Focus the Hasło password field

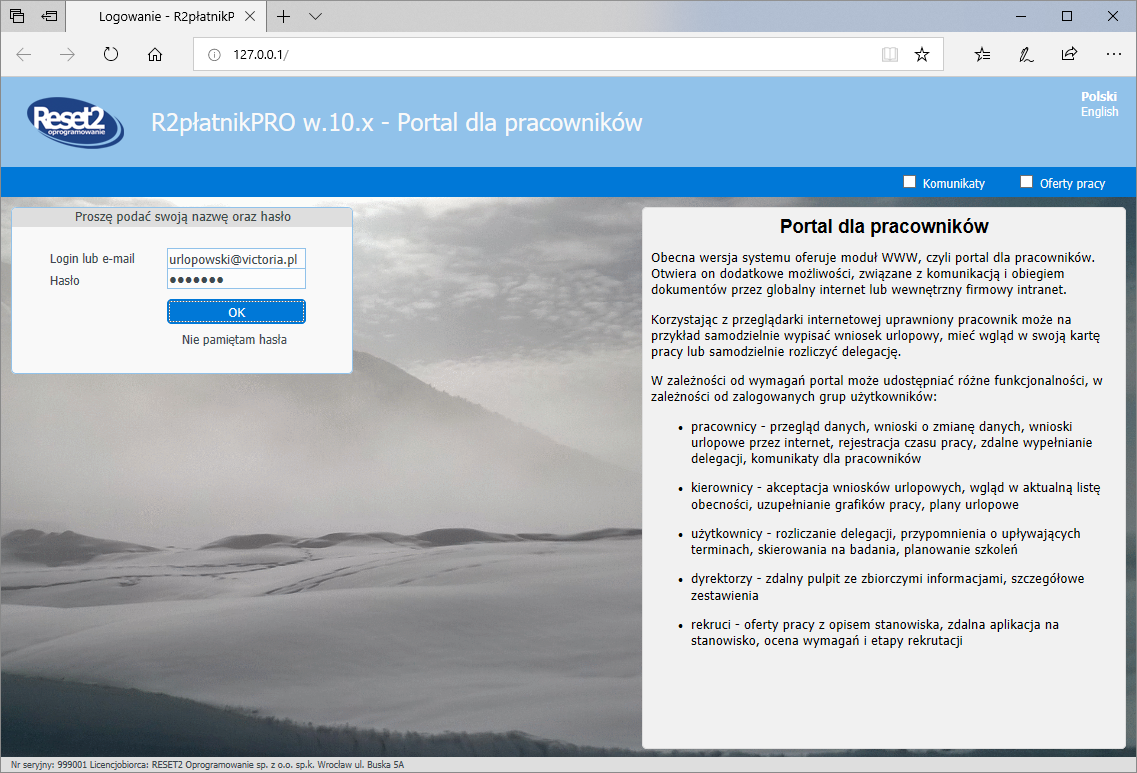[x=236, y=280]
